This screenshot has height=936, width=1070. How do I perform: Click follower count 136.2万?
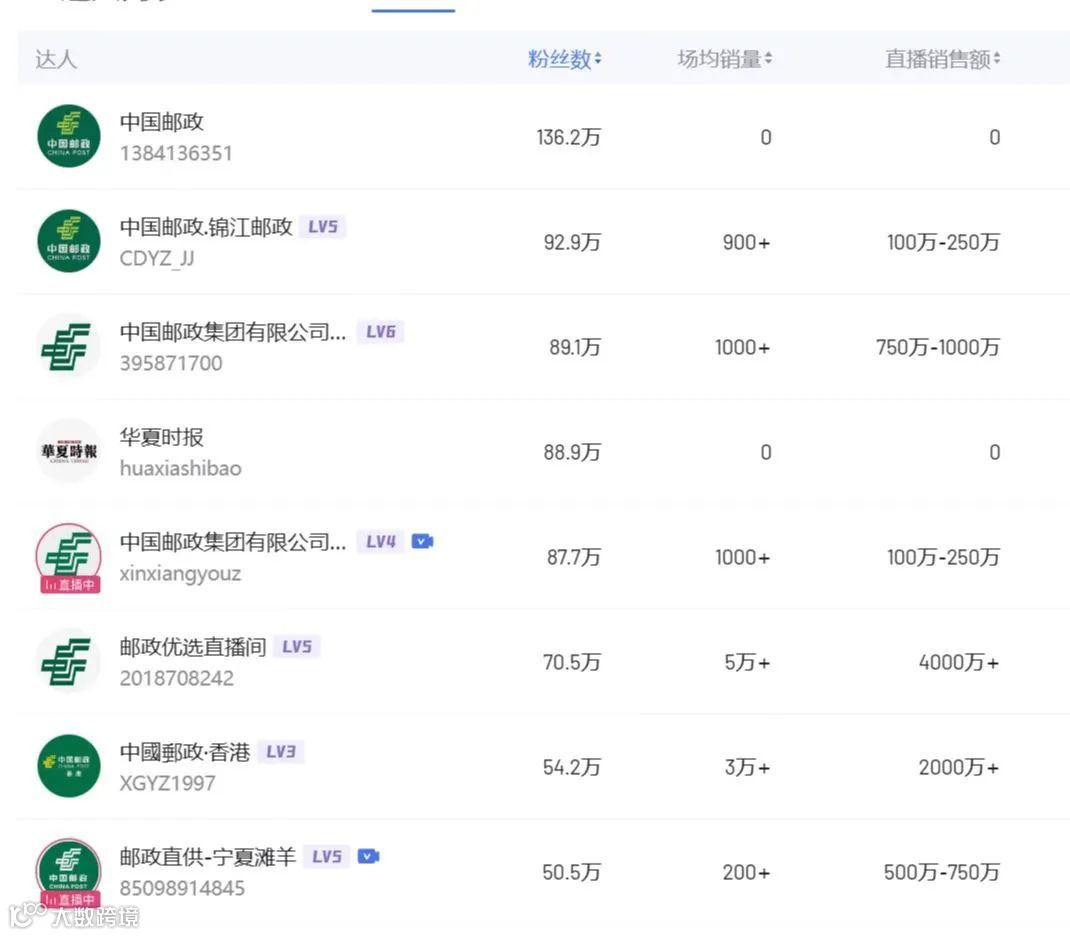[568, 138]
